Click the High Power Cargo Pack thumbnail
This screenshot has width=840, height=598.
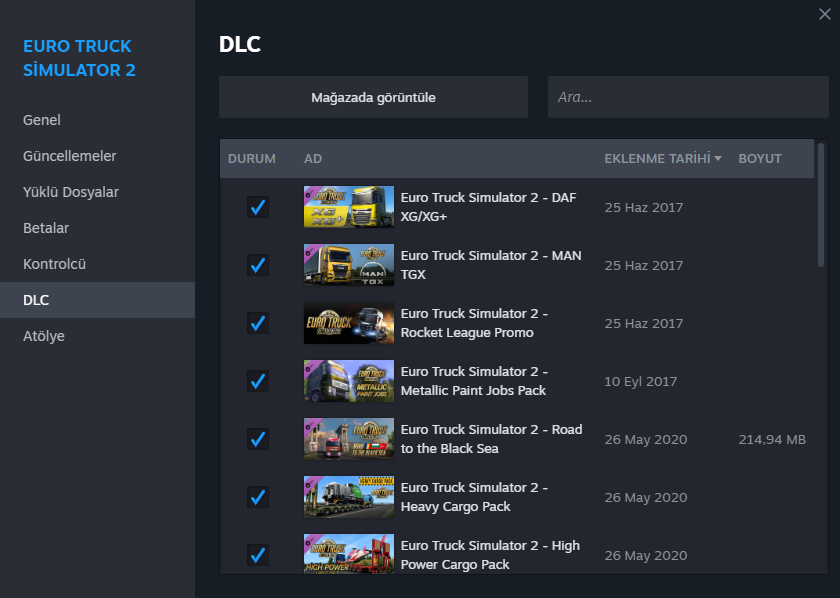349,554
